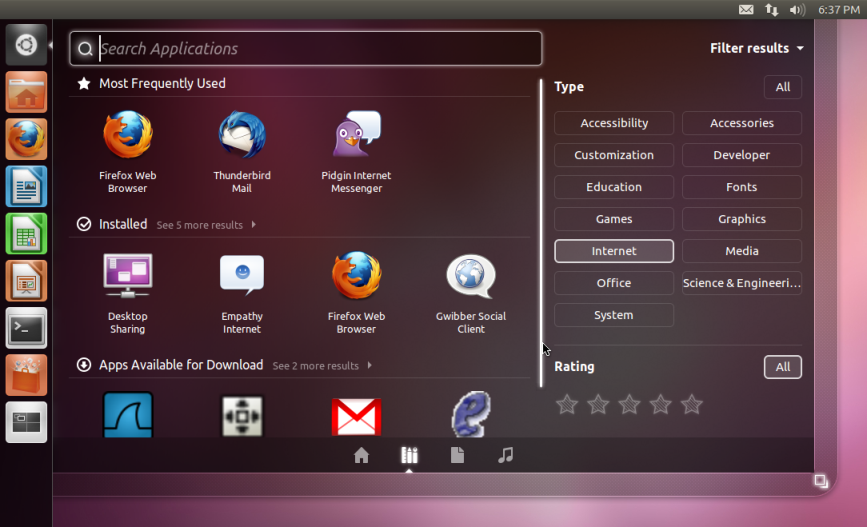This screenshot has height=527, width=867.
Task: Open Home Folder from the launcher
Action: coord(26,92)
